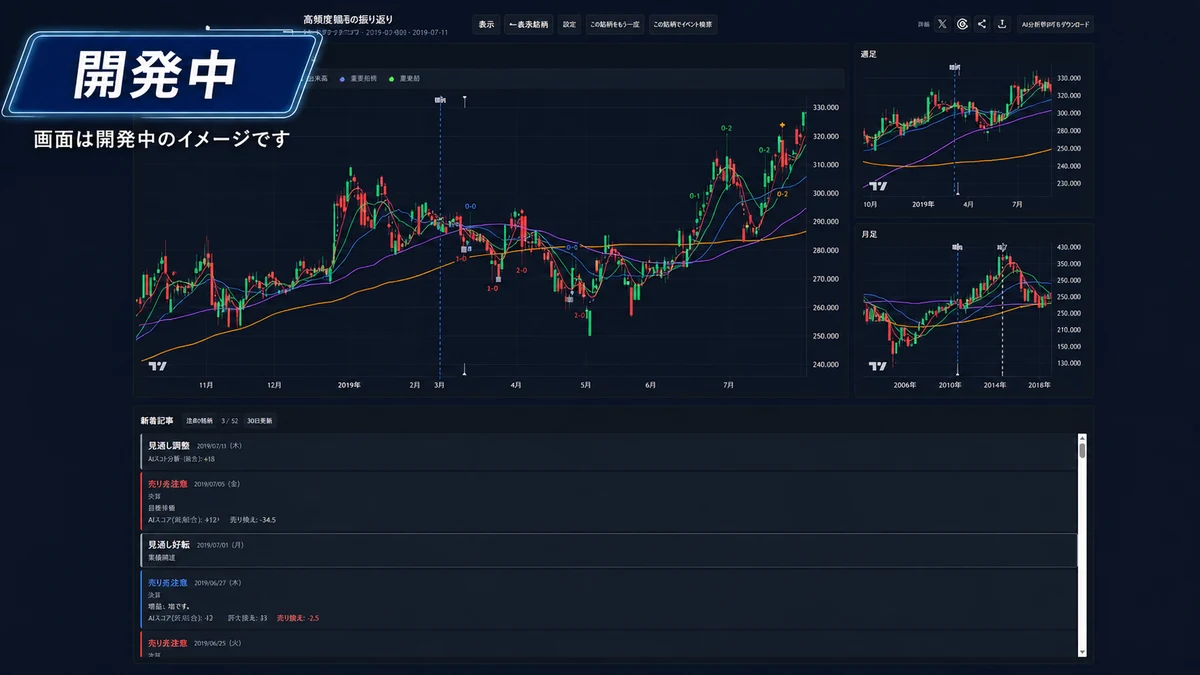Click the 売り換え: -34.5 value in the 07/05 article
Image resolution: width=1200 pixels, height=675 pixels.
253,520
